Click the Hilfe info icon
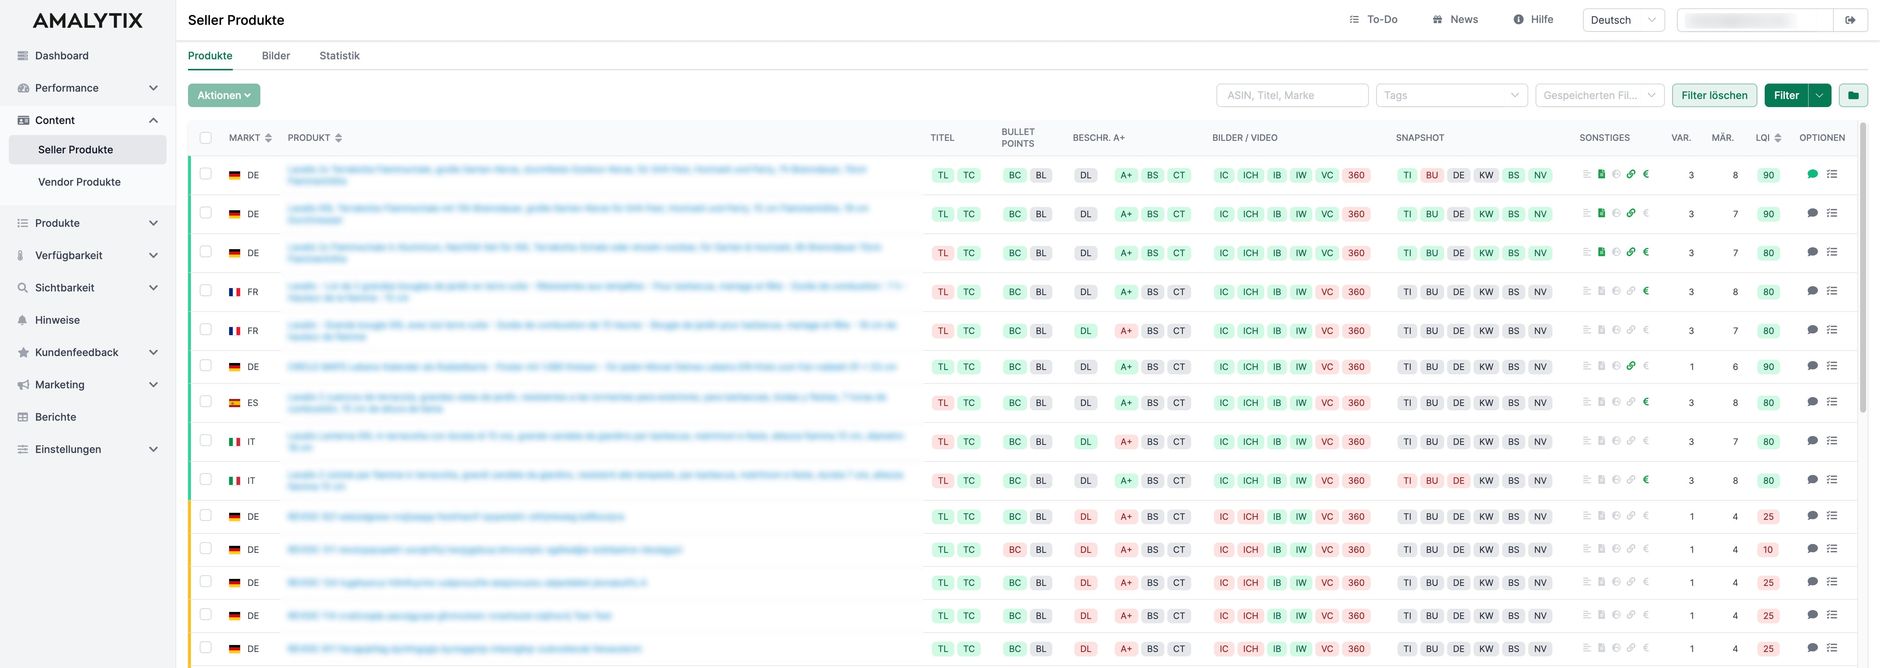Viewport: 1880px width, 668px height. click(1518, 19)
